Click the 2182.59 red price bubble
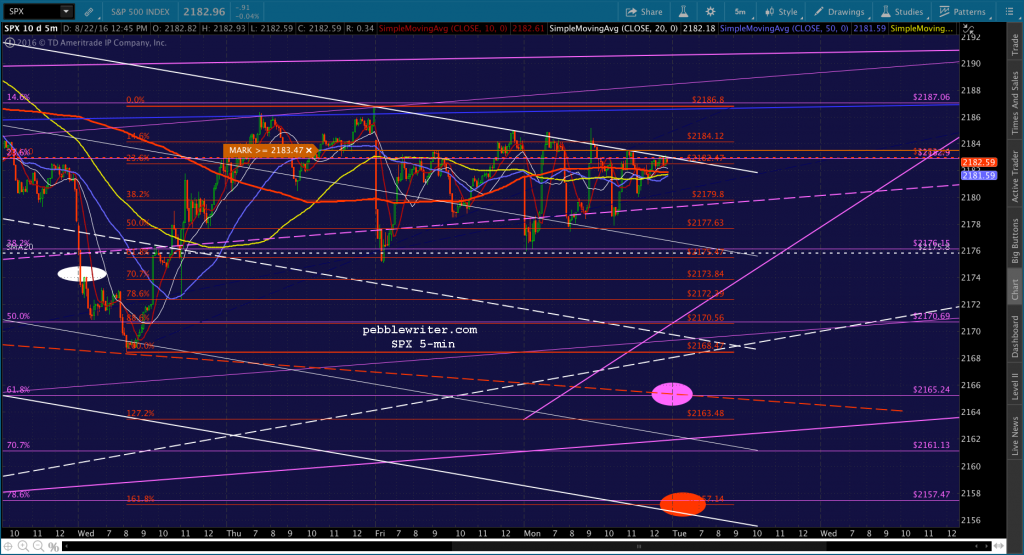The height and width of the screenshot is (555, 1024). point(978,163)
